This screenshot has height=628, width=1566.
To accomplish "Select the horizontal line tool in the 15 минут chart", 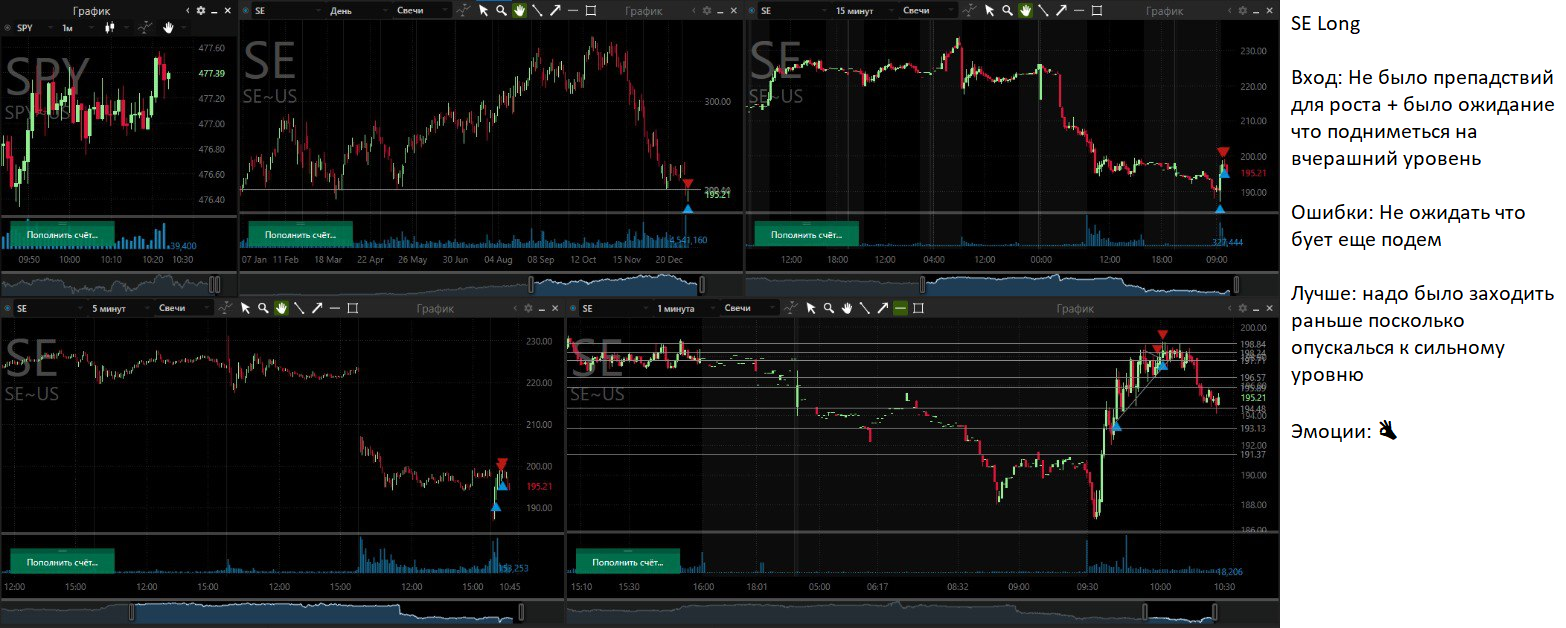I will tap(1079, 11).
